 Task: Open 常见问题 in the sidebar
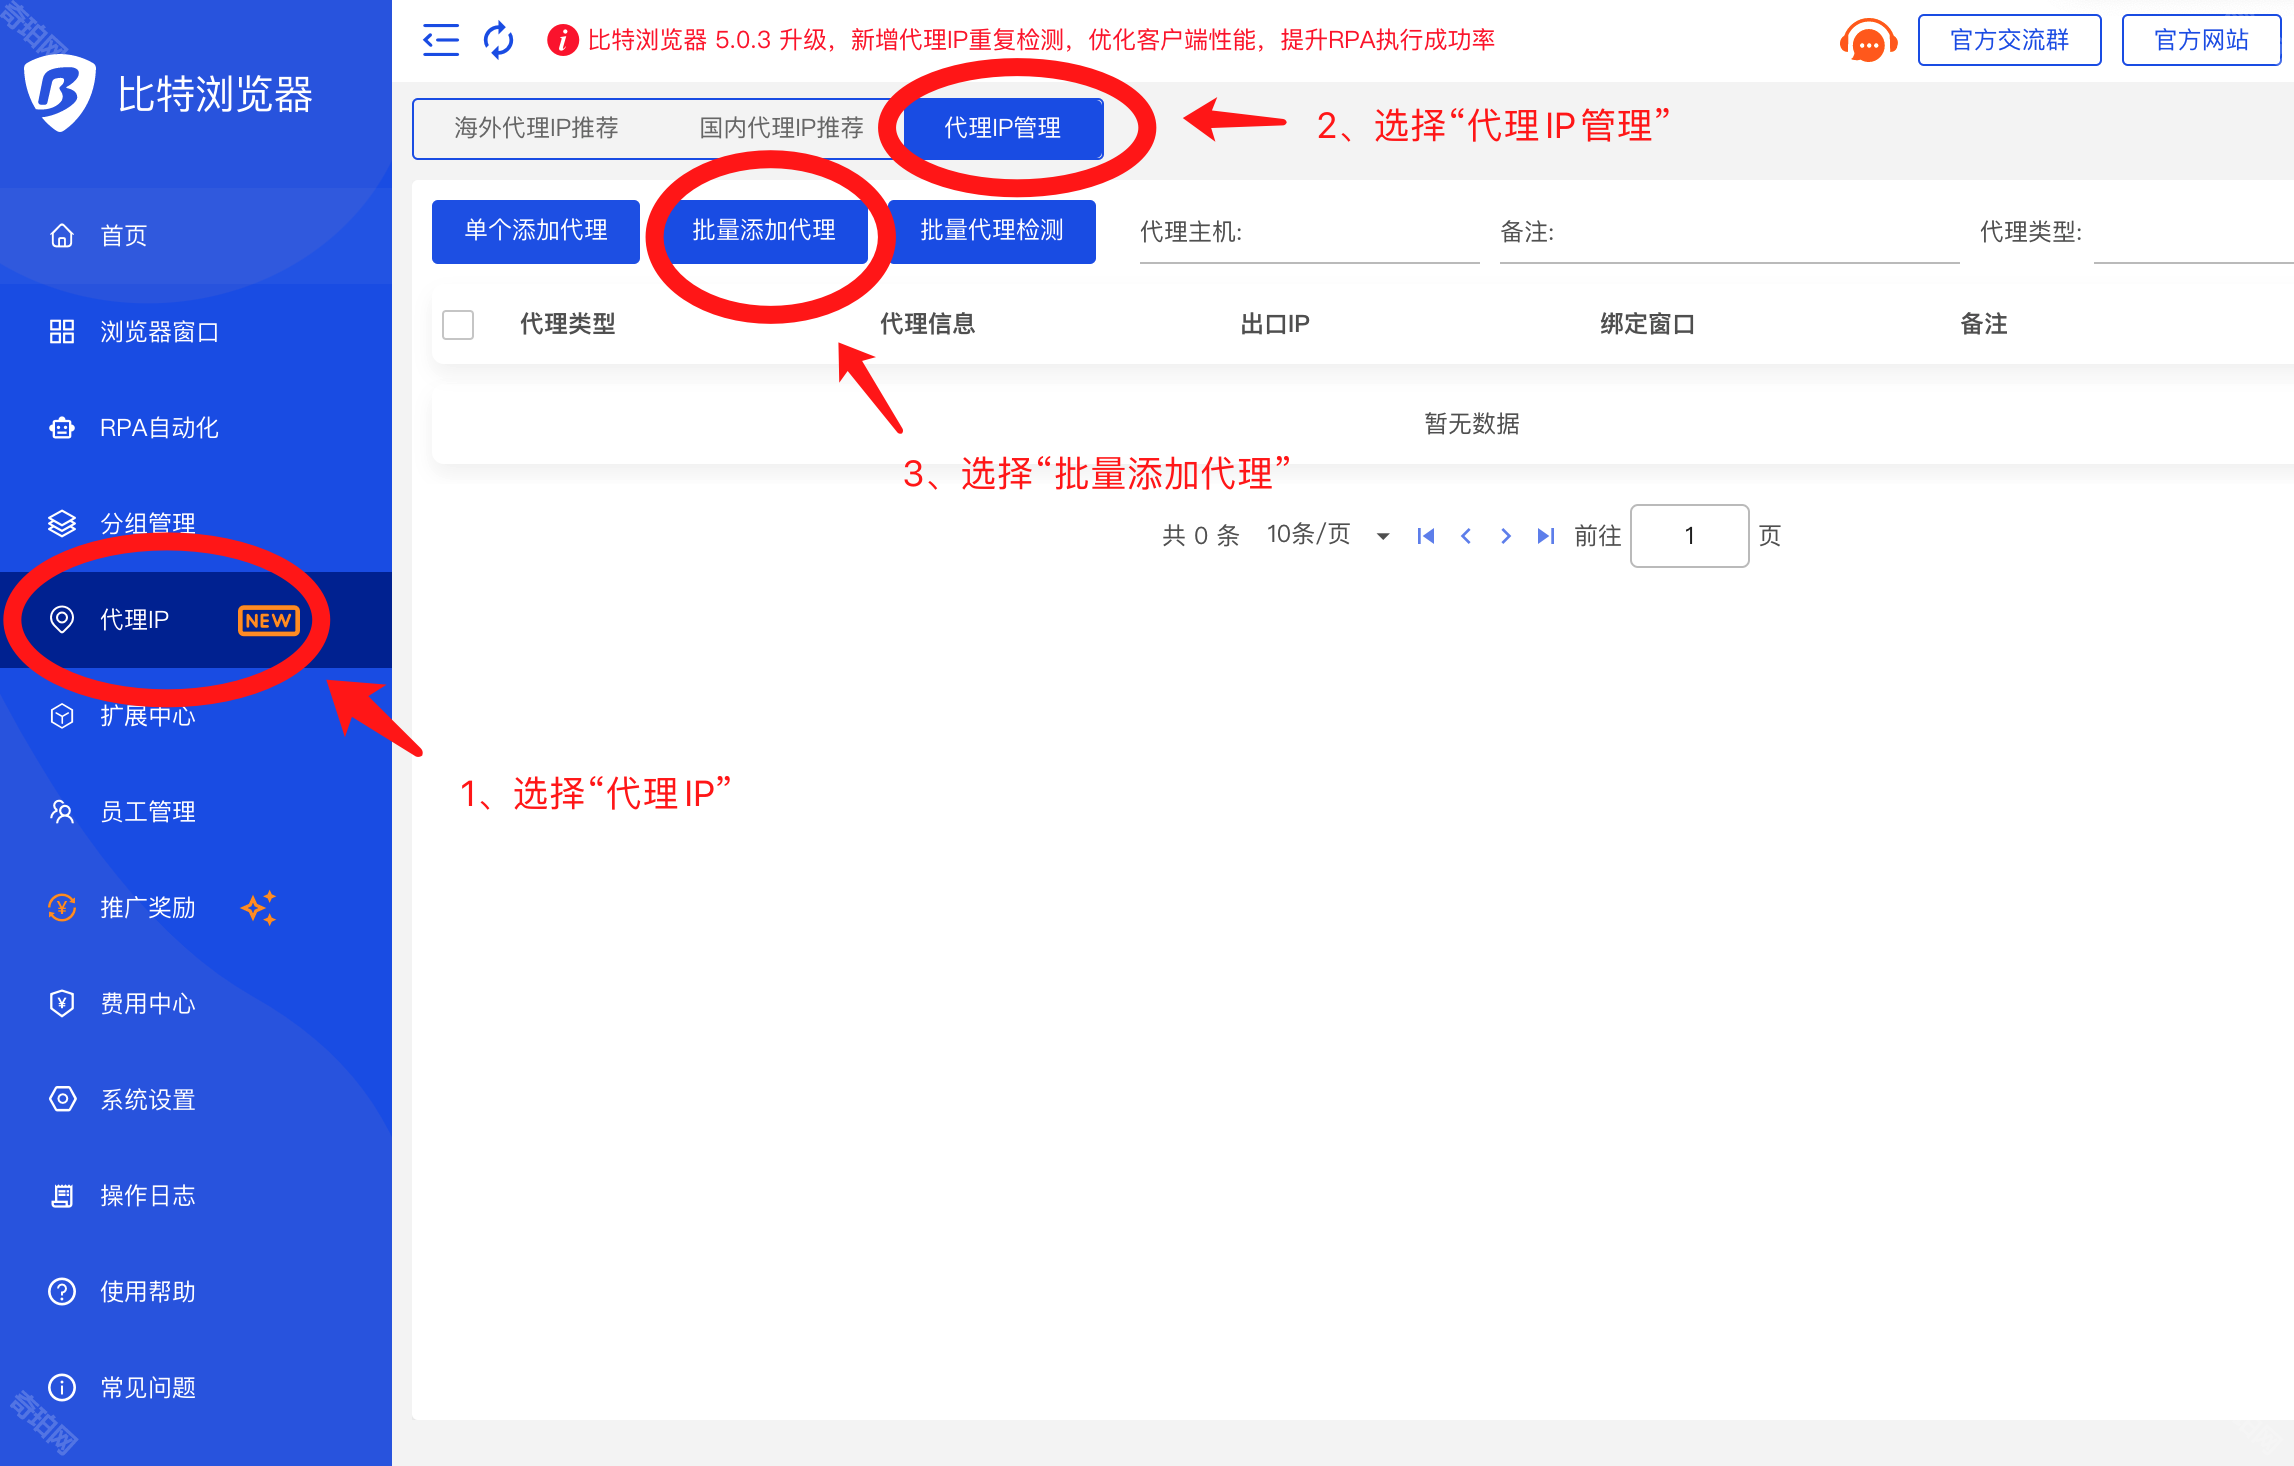196,1388
